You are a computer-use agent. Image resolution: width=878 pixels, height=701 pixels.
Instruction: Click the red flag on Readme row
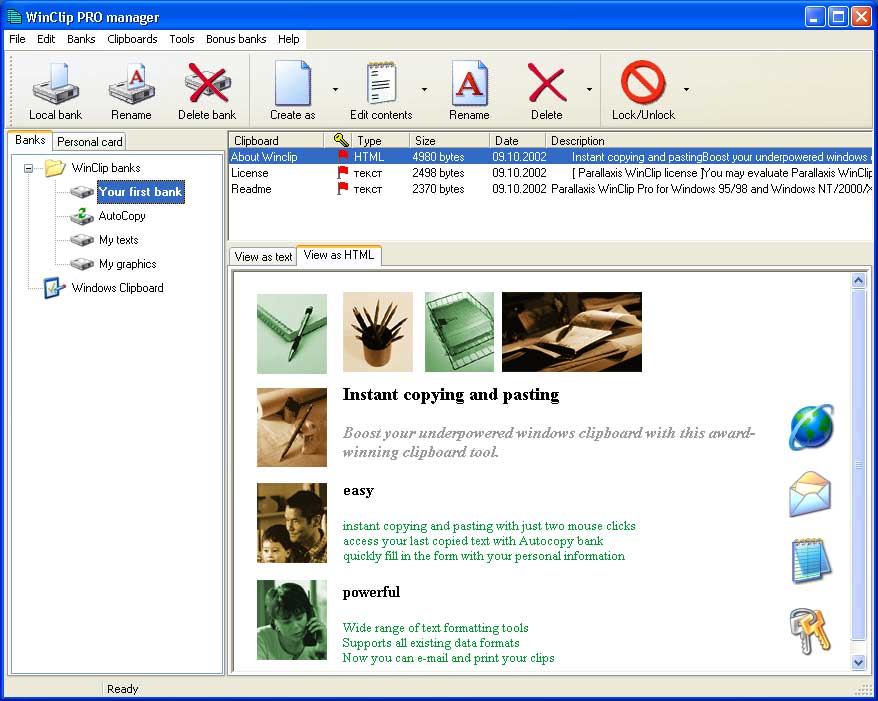(343, 189)
